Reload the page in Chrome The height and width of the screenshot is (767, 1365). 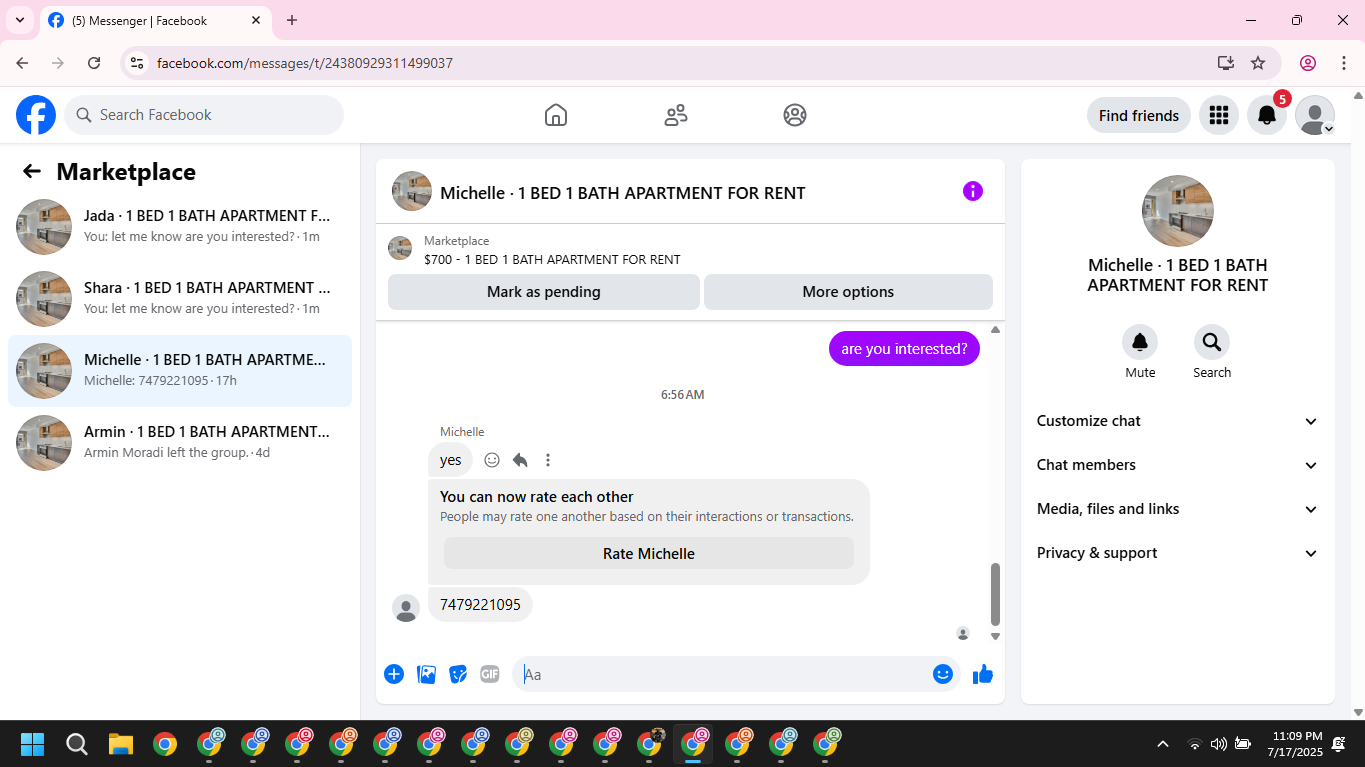tap(94, 63)
